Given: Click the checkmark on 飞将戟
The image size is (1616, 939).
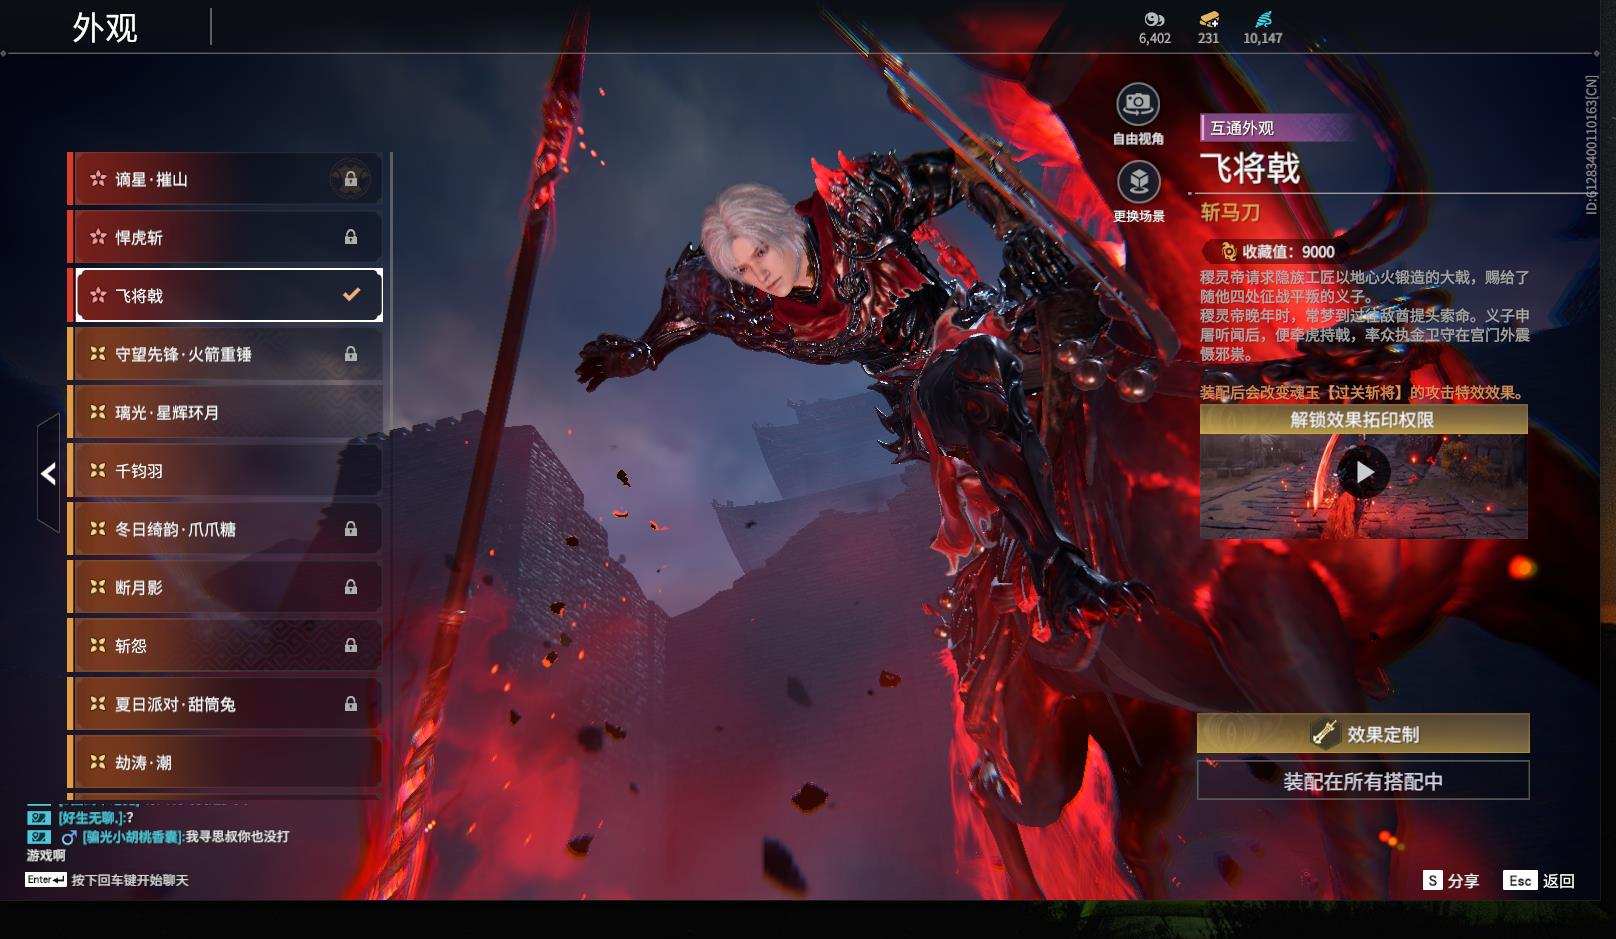Looking at the screenshot, I should 351,295.
